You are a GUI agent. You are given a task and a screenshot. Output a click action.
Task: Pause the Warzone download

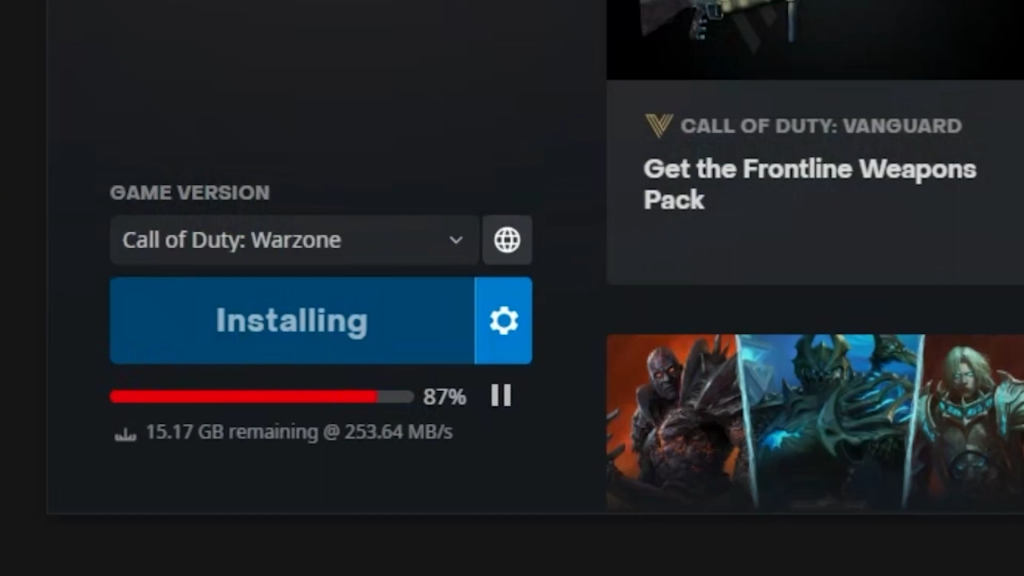point(501,395)
